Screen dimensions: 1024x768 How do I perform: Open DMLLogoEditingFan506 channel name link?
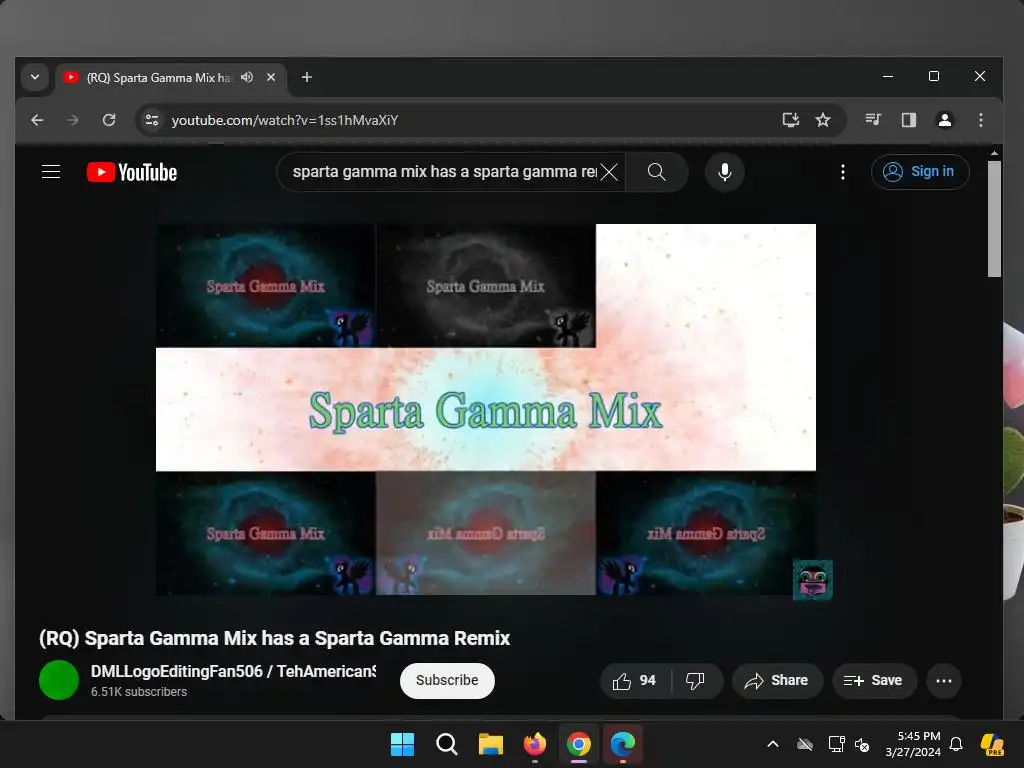[x=233, y=671]
